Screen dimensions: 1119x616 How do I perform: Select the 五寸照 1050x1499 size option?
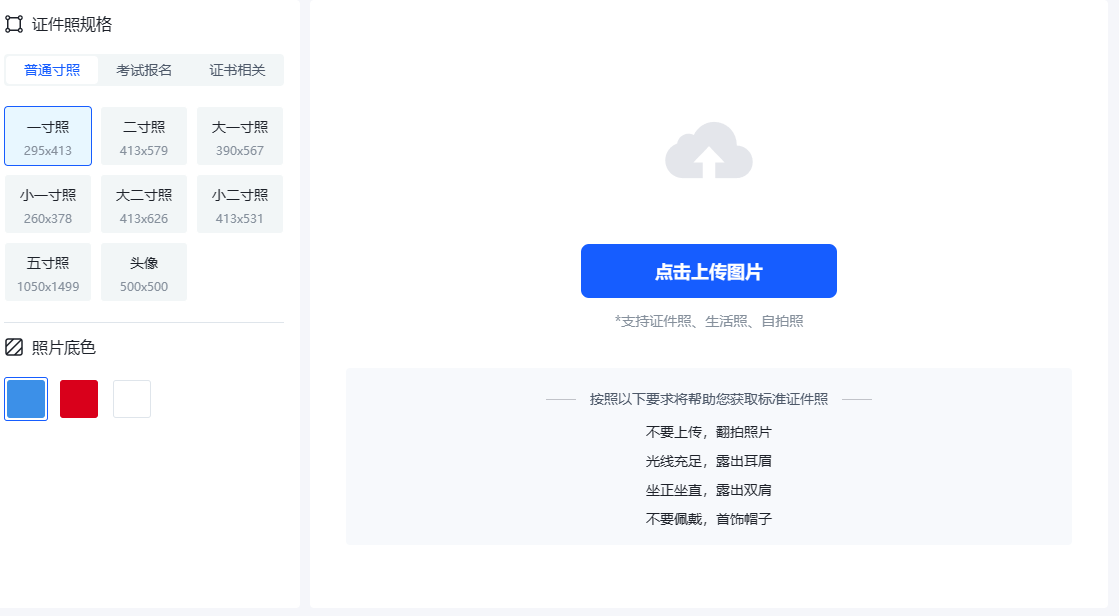(48, 271)
